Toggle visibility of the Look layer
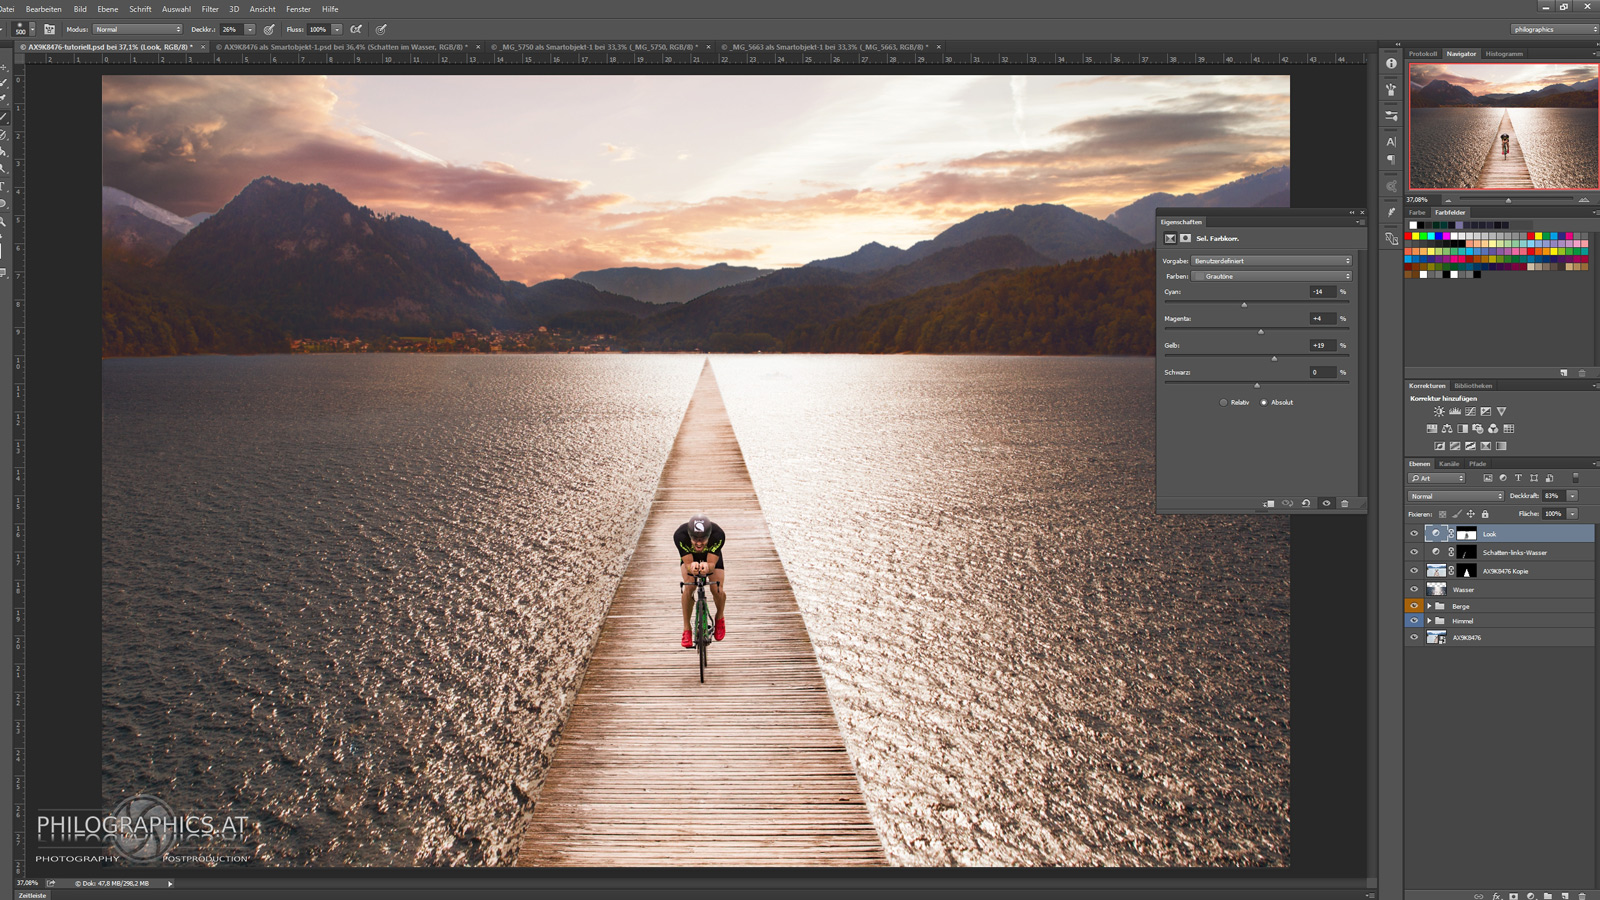Screen dimensions: 1600x900 click(1414, 534)
